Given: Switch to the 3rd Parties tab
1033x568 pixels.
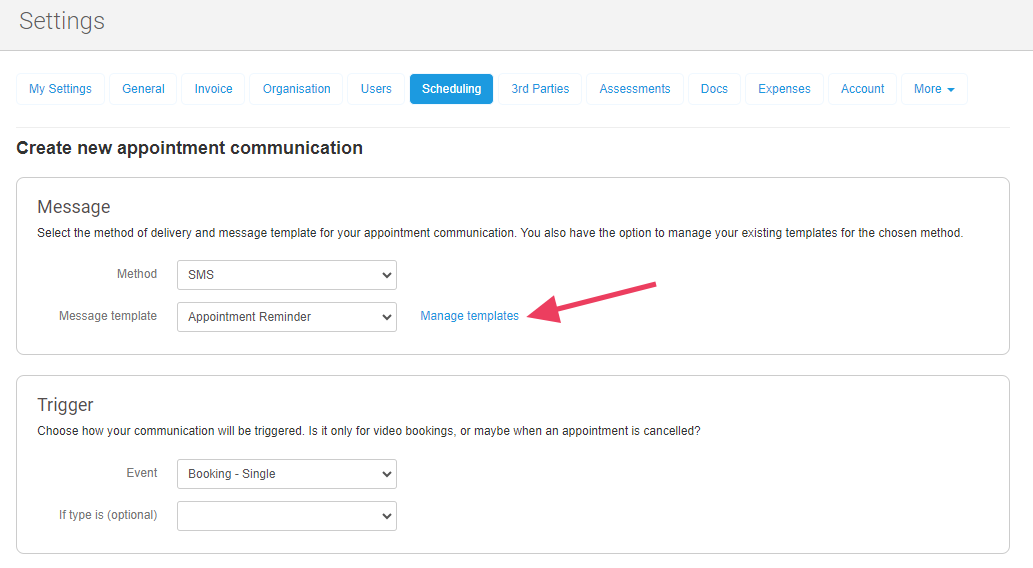Looking at the screenshot, I should [540, 89].
